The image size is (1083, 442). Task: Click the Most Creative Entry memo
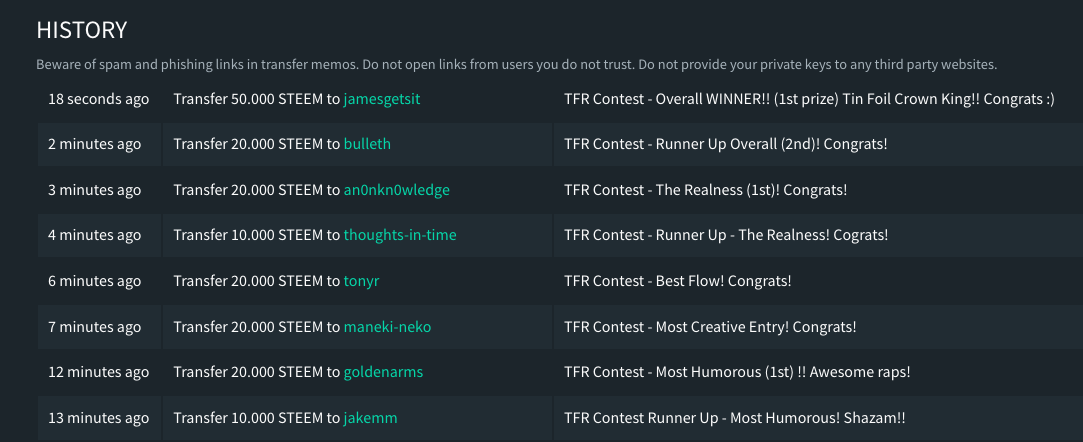coord(710,327)
